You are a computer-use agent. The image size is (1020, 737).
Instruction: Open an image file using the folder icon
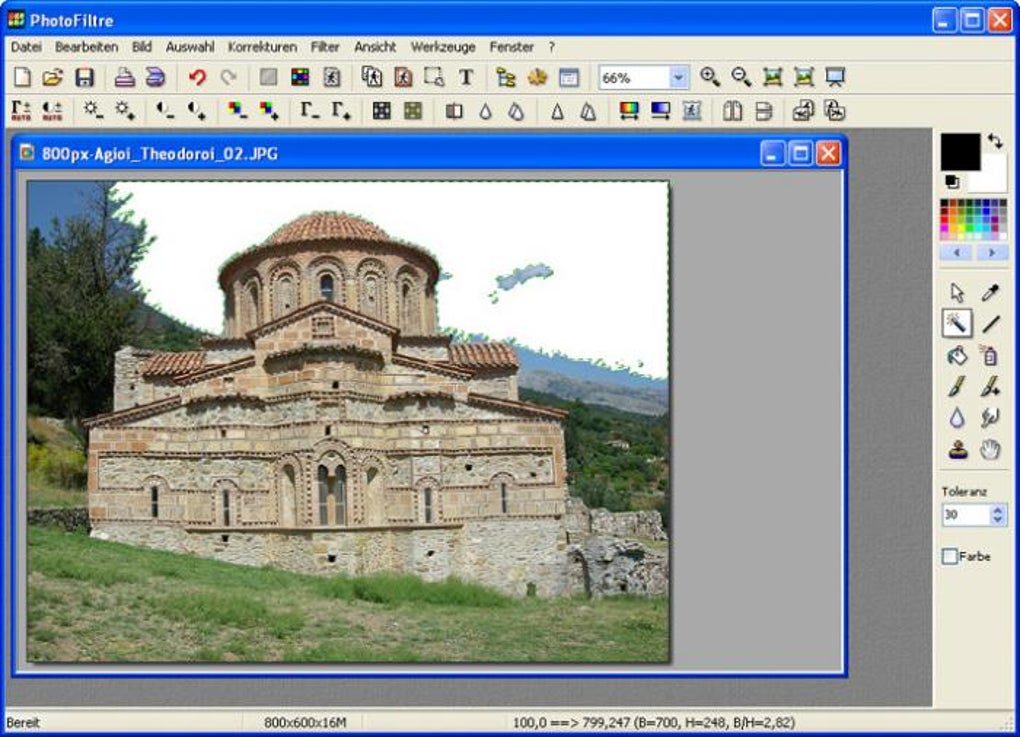pyautogui.click(x=53, y=77)
